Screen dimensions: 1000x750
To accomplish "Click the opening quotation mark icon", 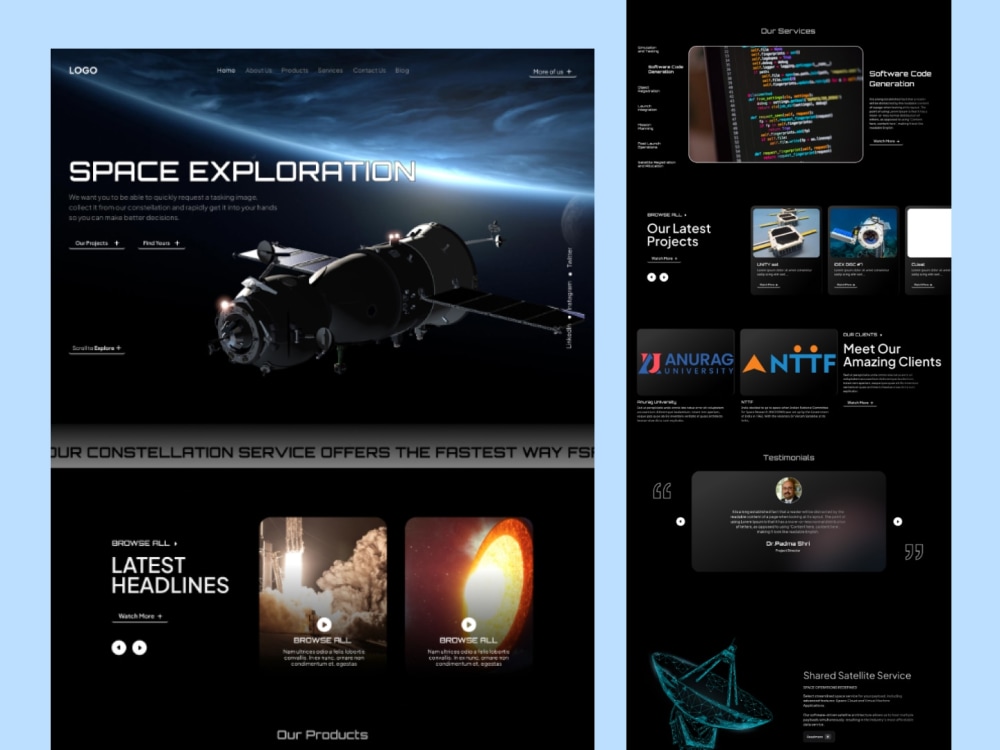I will point(662,491).
